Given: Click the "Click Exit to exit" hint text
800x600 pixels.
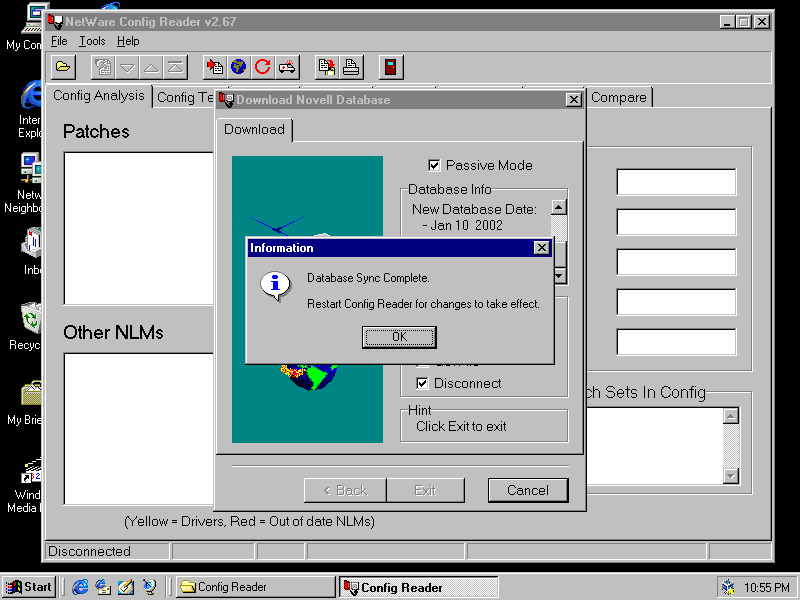Looking at the screenshot, I should tap(461, 426).
